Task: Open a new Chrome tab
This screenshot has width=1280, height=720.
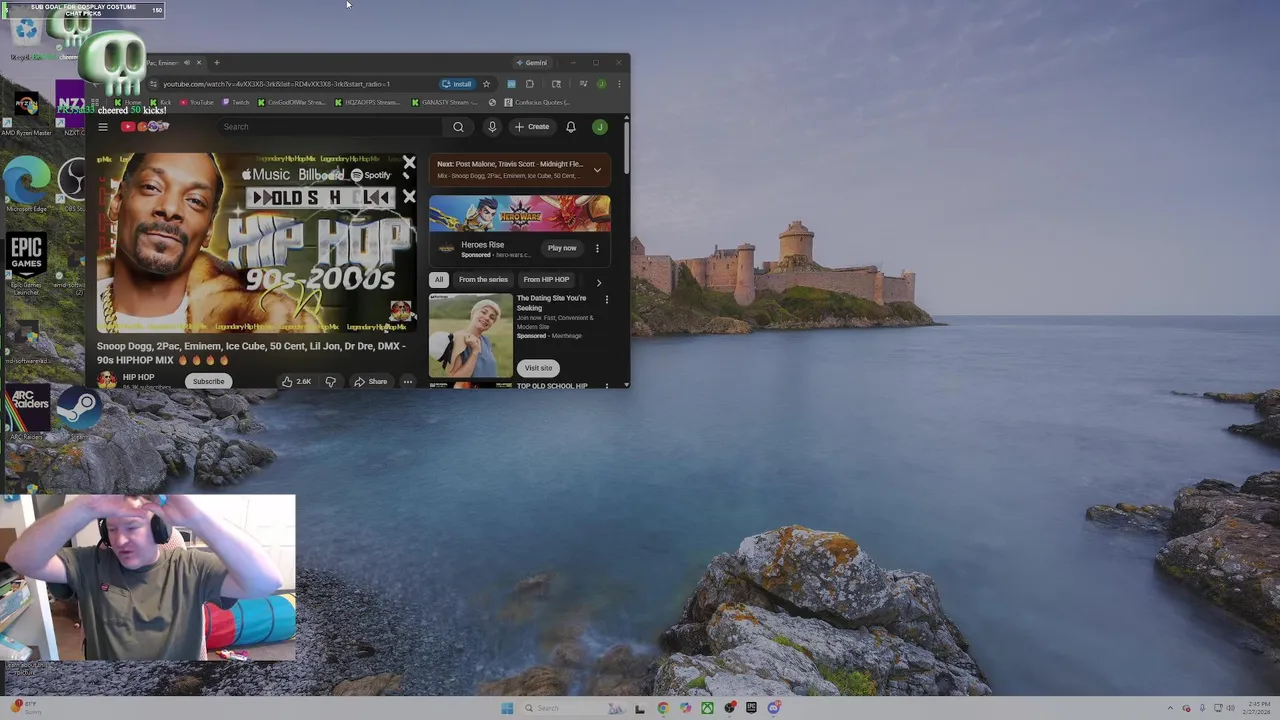Action: click(216, 63)
